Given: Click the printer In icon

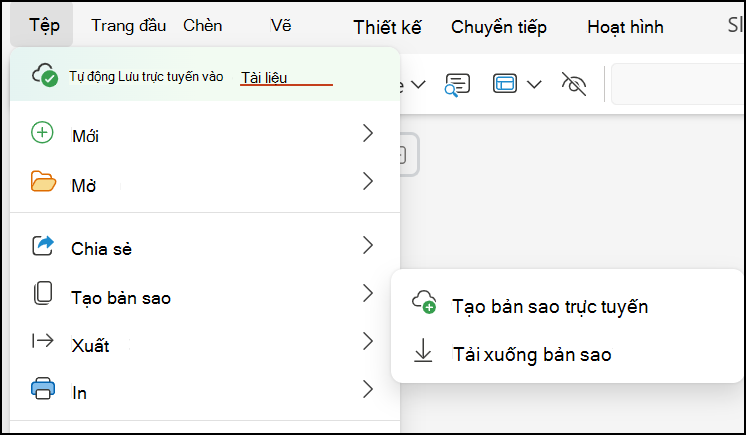Looking at the screenshot, I should click(43, 388).
